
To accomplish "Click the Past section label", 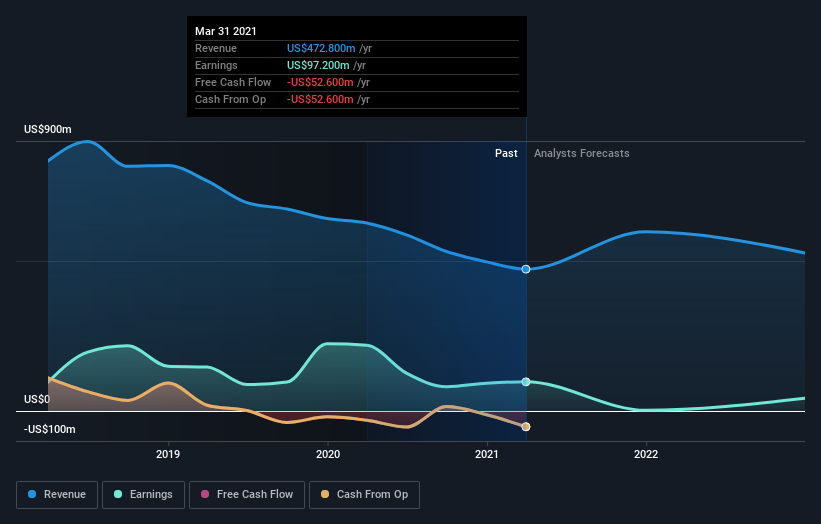I will click(506, 153).
